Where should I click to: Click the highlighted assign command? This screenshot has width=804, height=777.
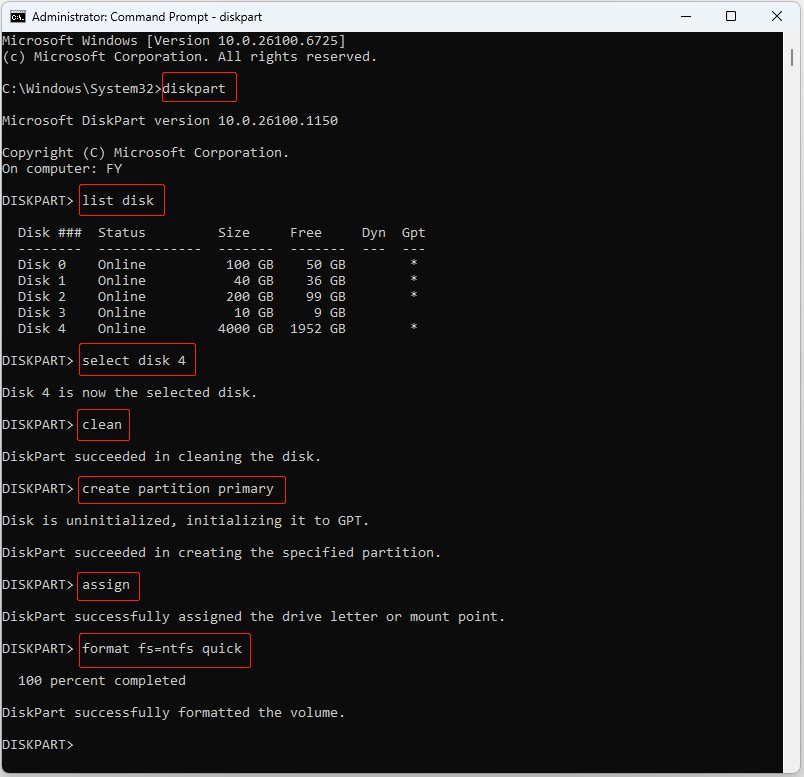click(x=107, y=585)
